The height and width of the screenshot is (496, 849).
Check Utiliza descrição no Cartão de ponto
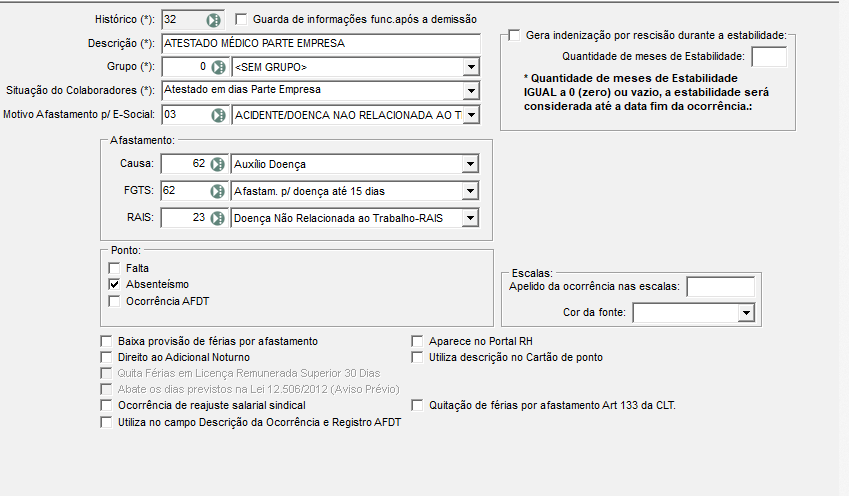(417, 357)
